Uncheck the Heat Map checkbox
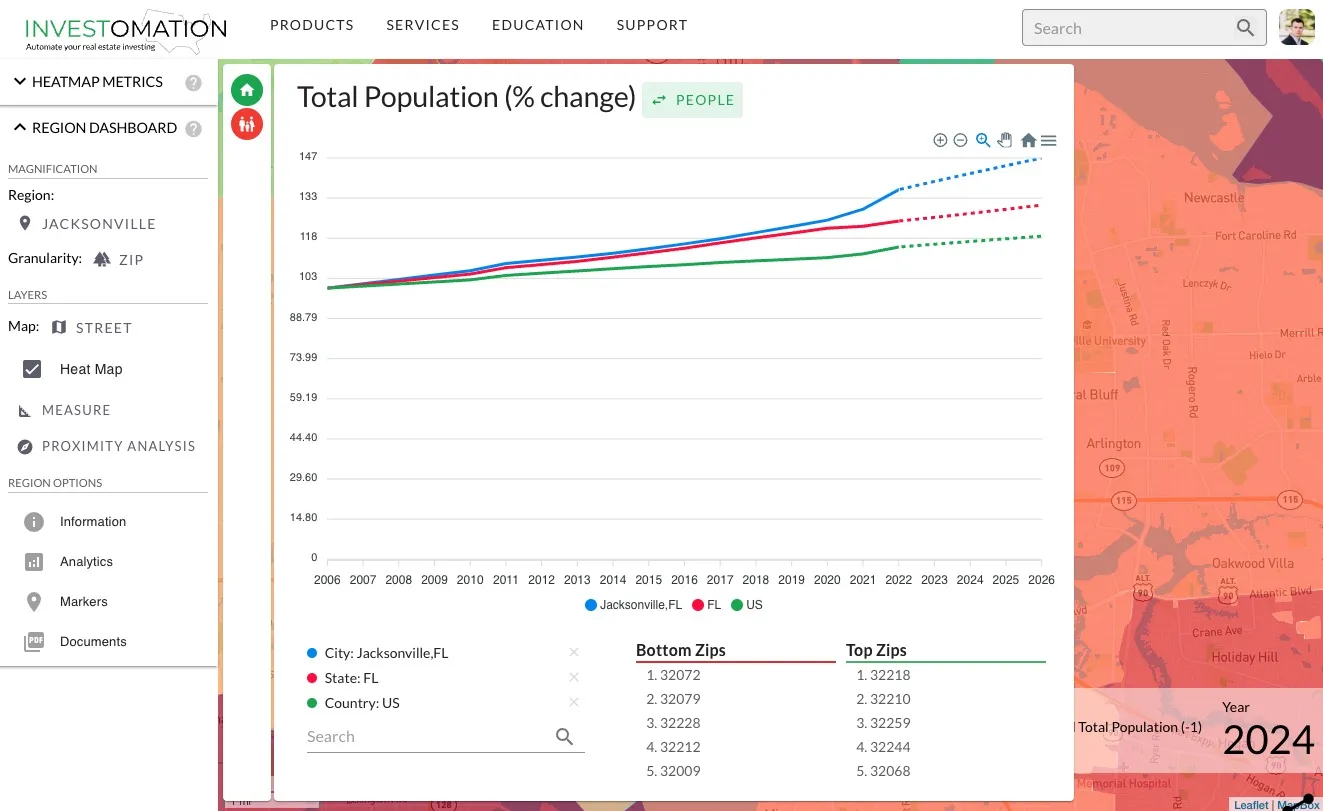1323x811 pixels. (32, 368)
